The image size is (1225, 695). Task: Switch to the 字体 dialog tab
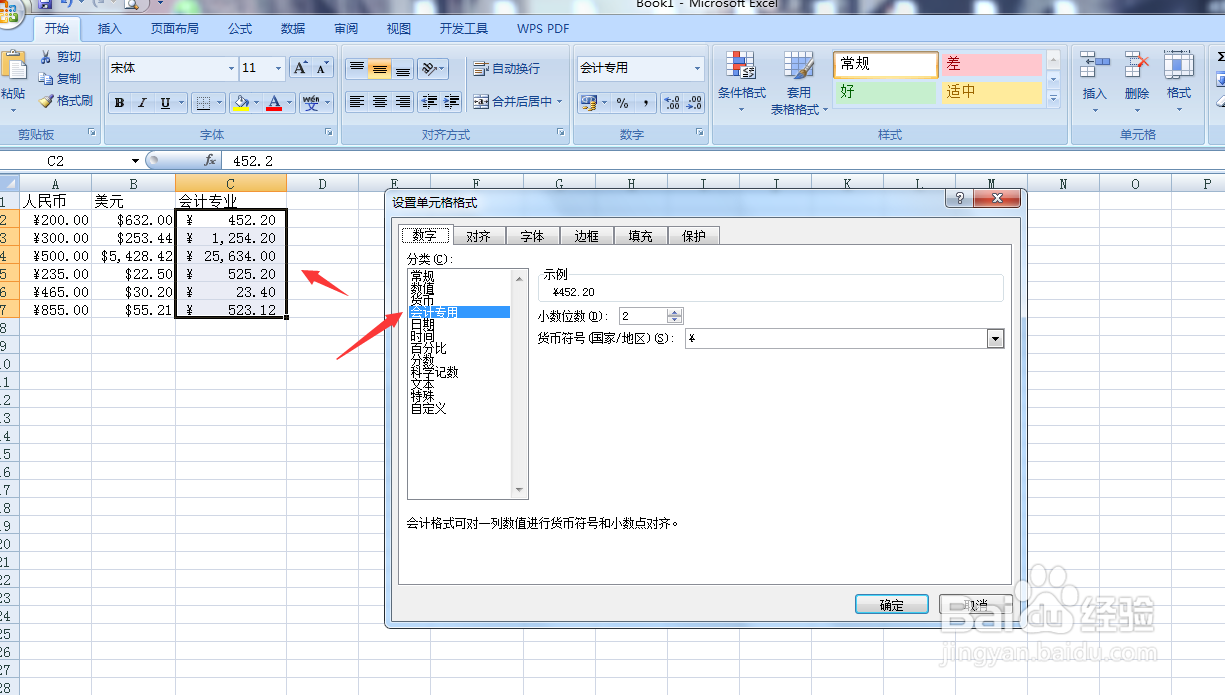pos(532,236)
